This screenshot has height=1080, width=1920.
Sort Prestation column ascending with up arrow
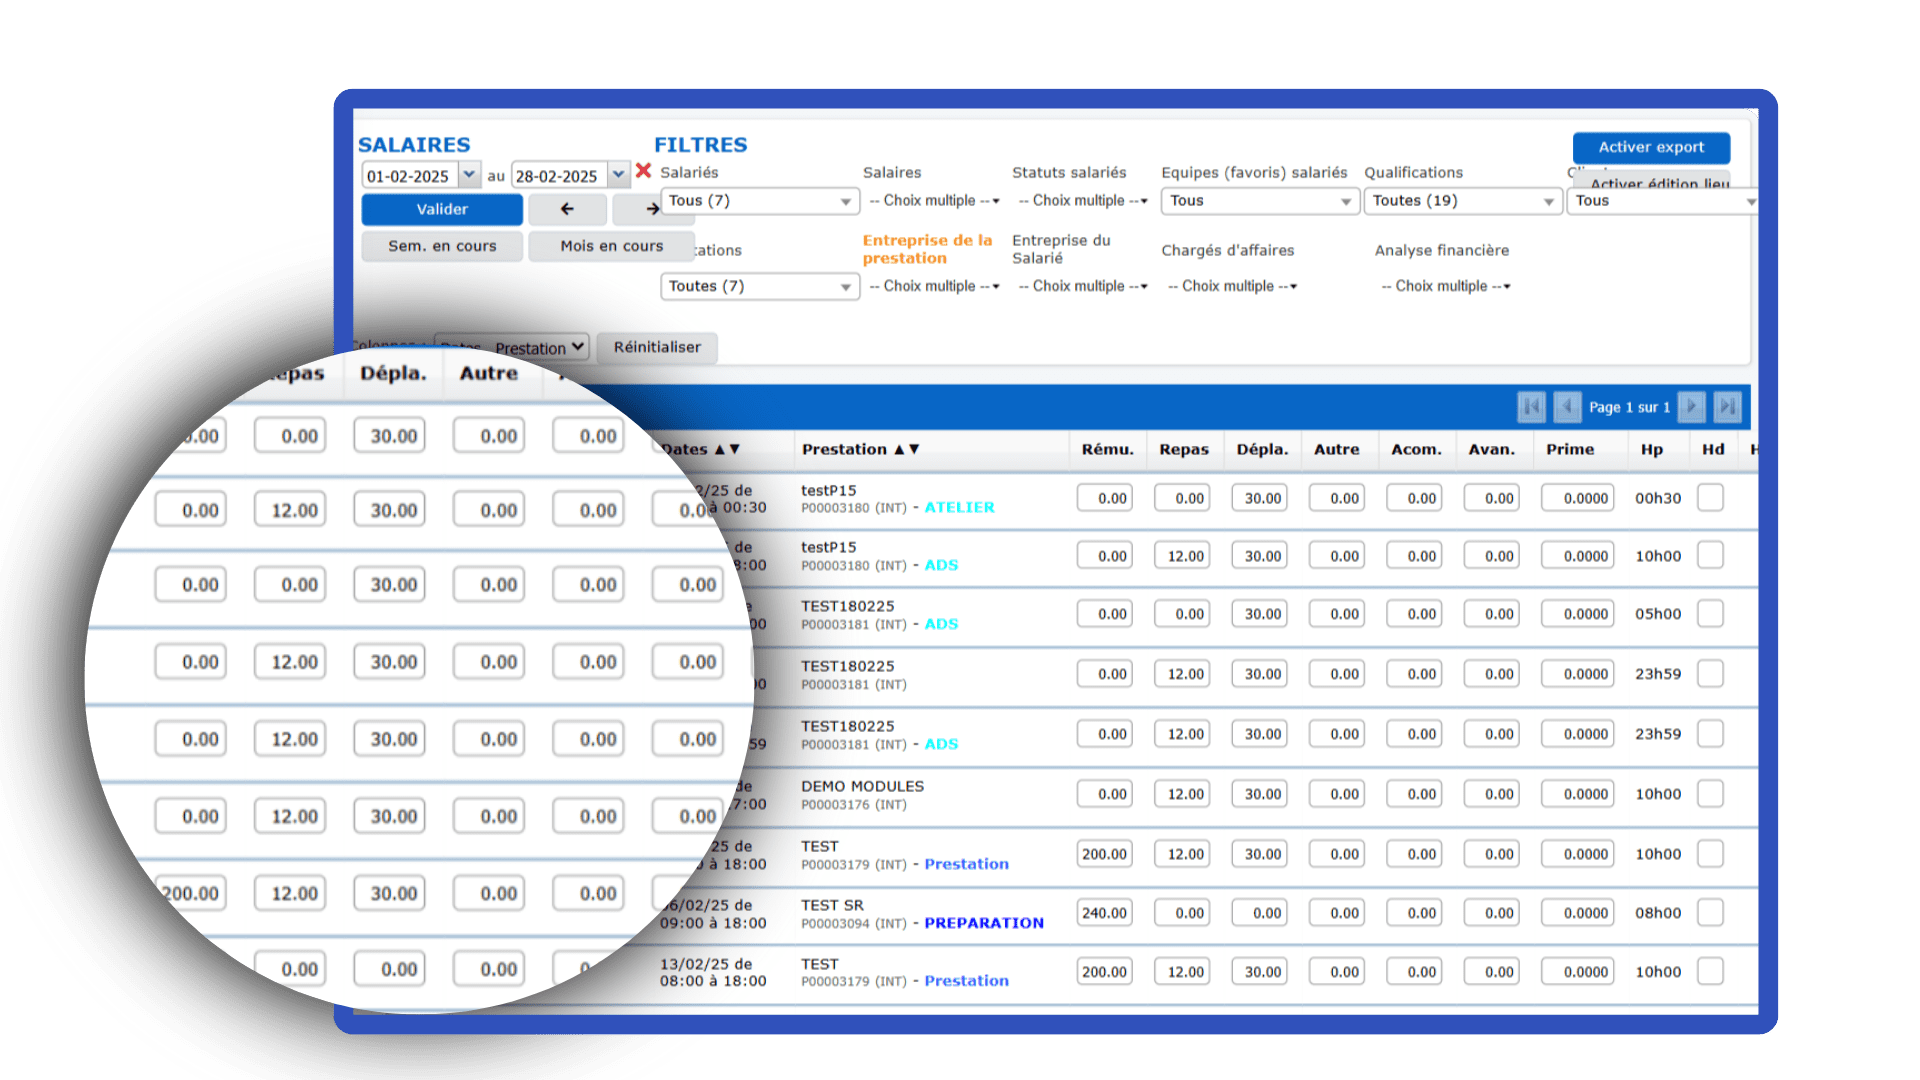[x=899, y=450]
